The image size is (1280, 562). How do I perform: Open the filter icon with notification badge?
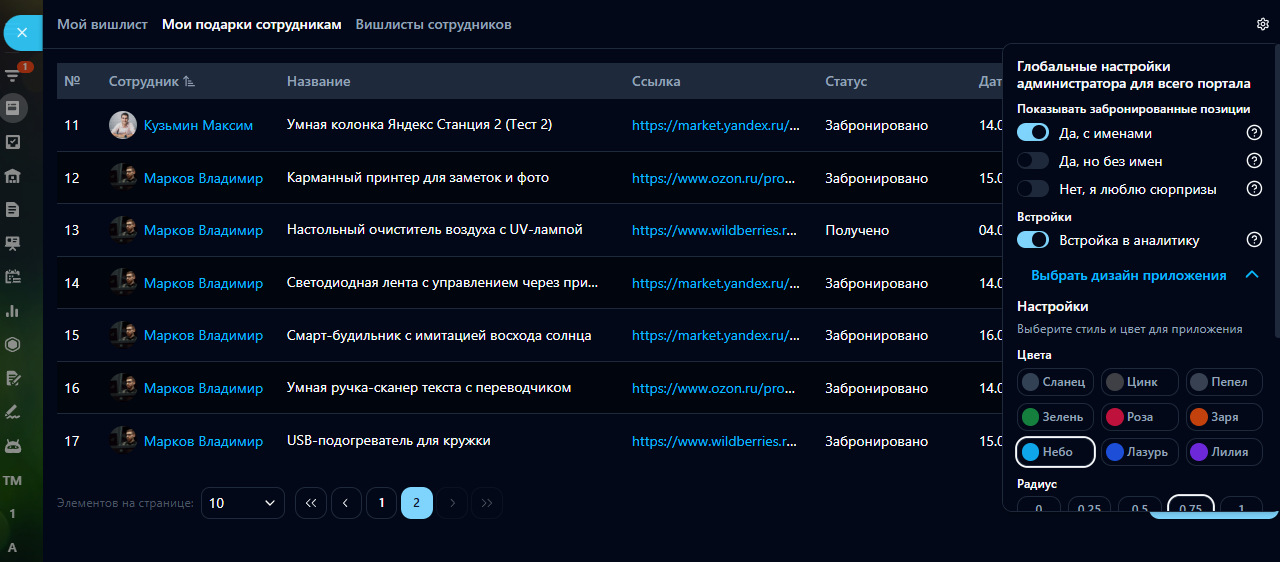[x=13, y=75]
